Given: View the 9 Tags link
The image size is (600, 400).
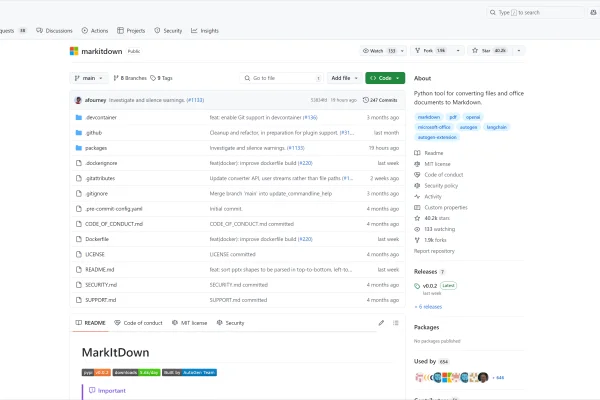Looking at the screenshot, I should [161, 78].
